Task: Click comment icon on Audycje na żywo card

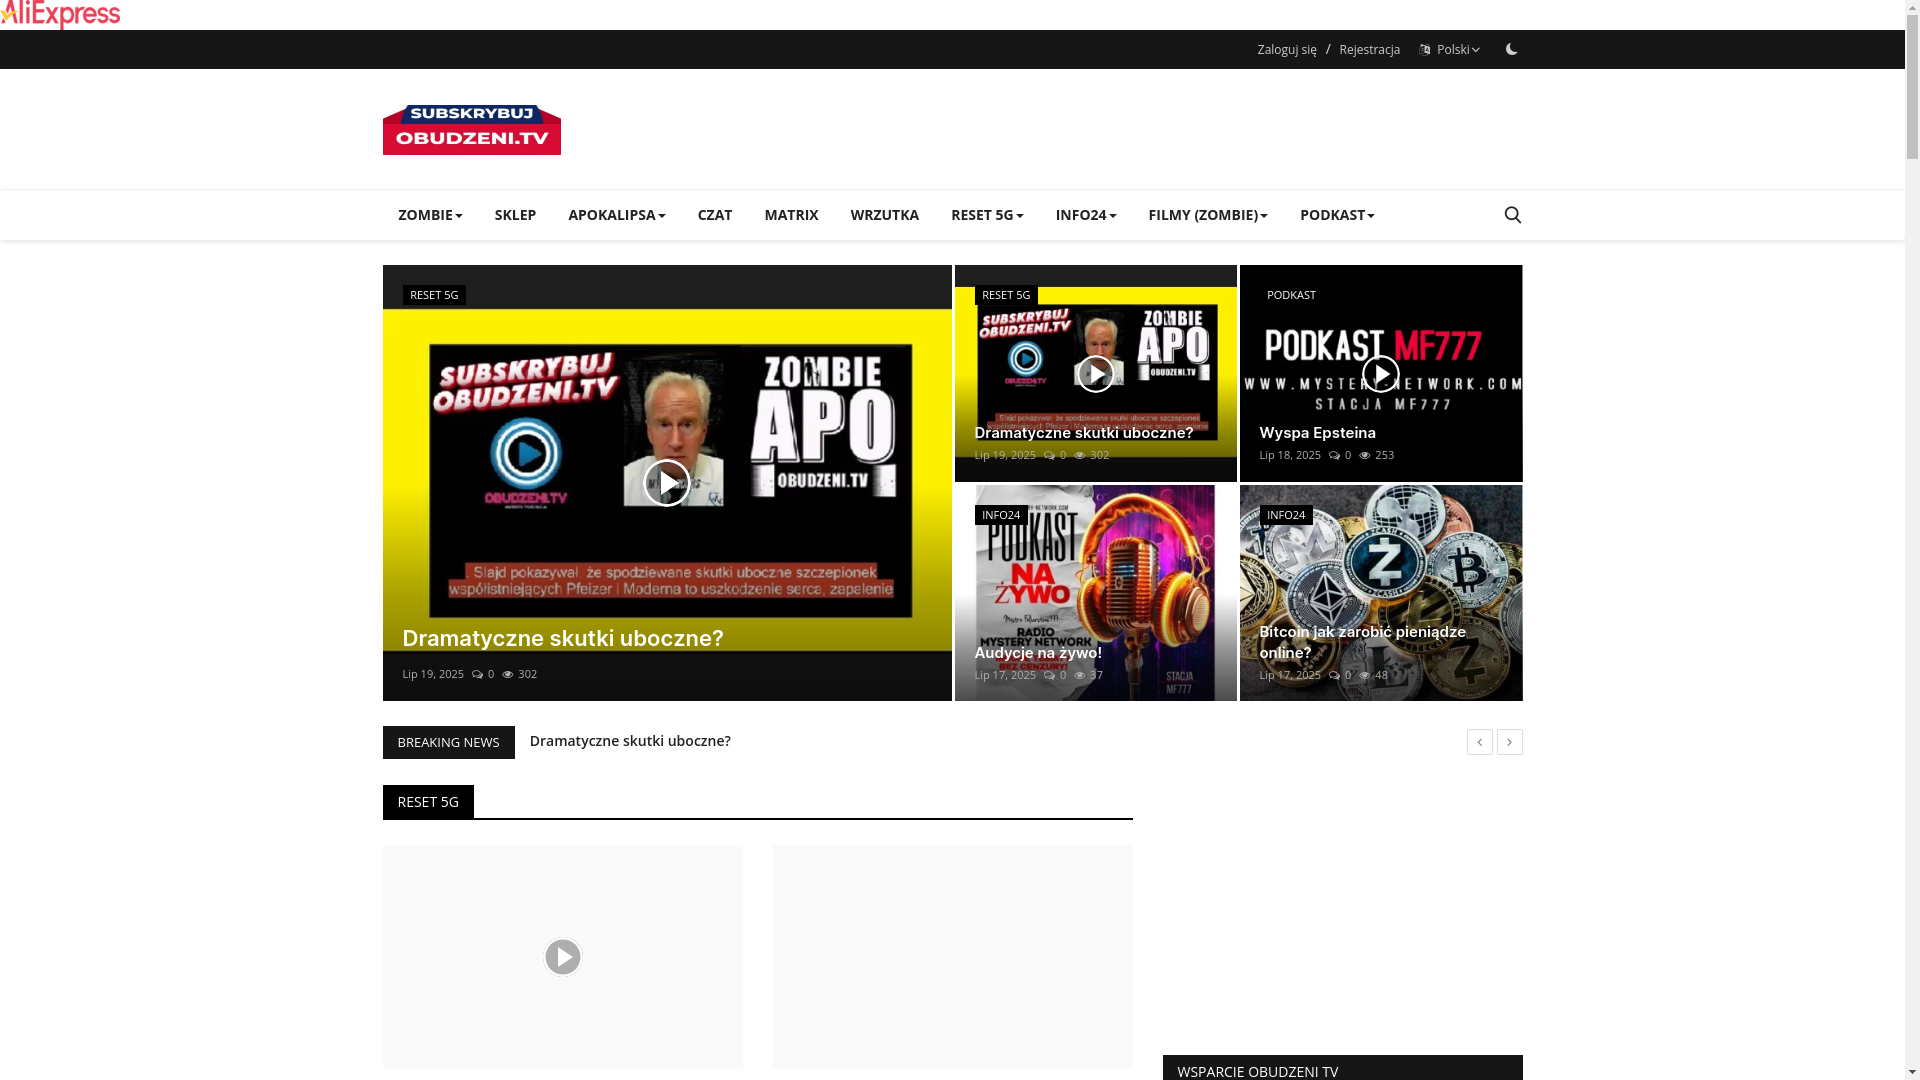Action: (x=1049, y=675)
